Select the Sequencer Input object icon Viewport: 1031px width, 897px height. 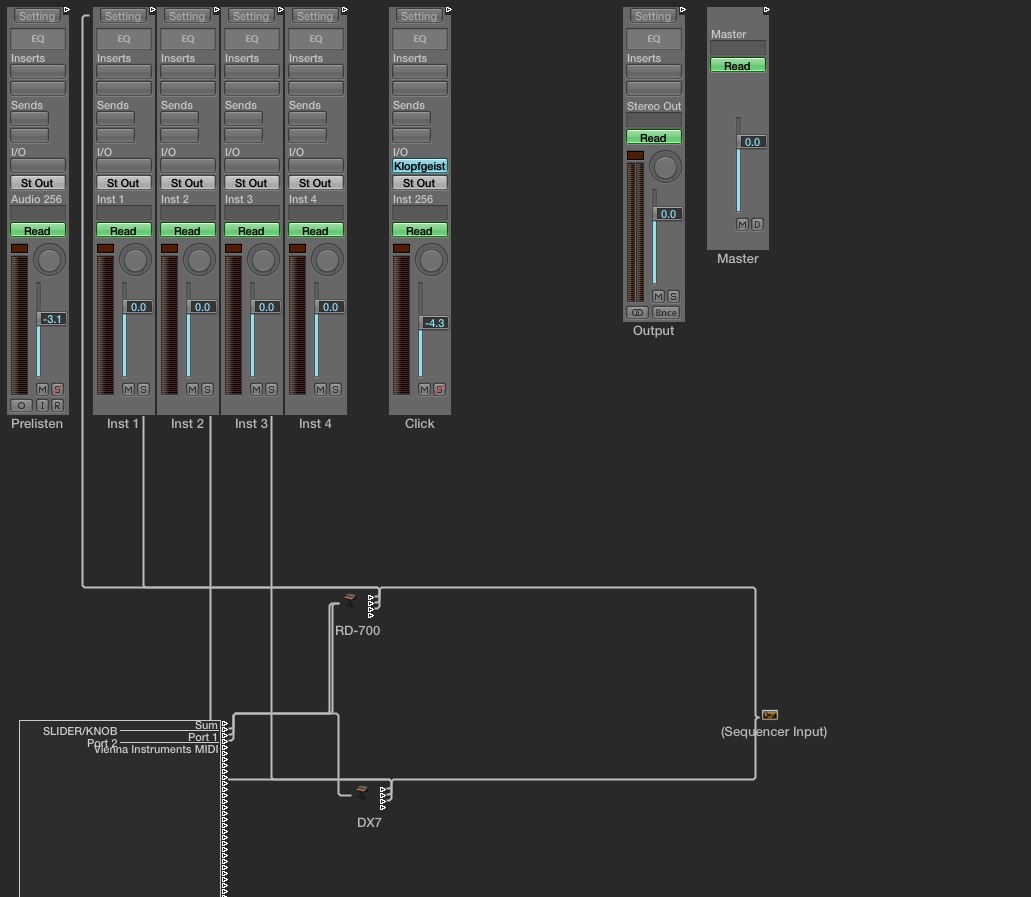(769, 715)
